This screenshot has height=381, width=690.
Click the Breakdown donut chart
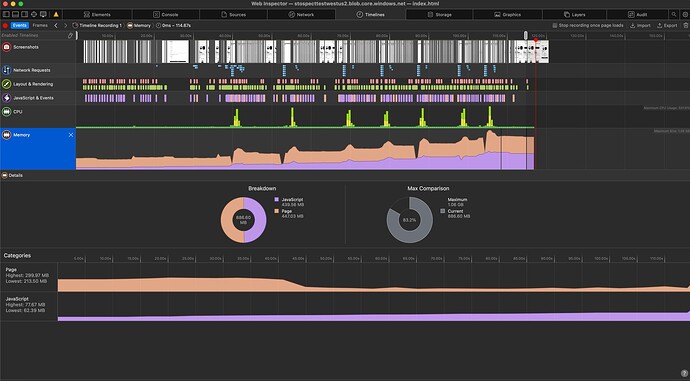pyautogui.click(x=243, y=220)
